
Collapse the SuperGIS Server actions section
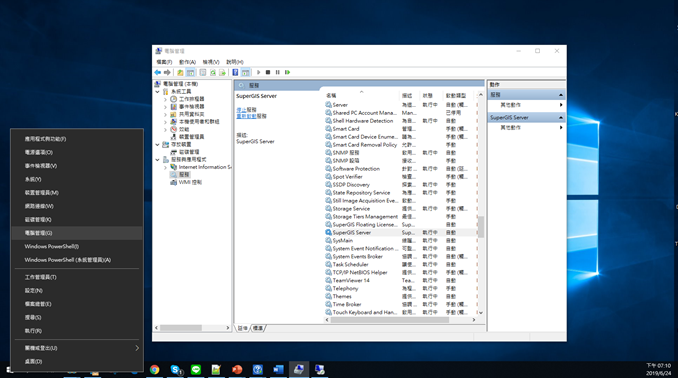[x=561, y=118]
